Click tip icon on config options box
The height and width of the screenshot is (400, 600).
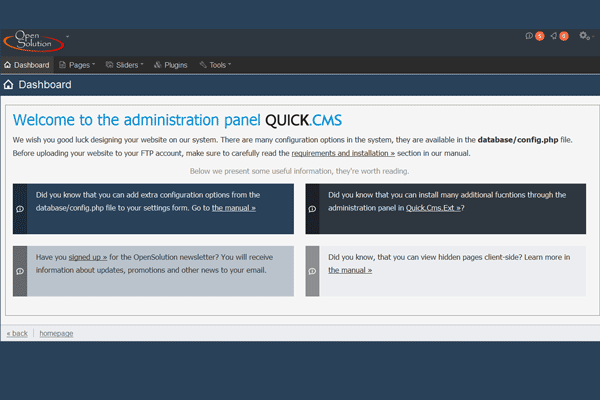20,209
